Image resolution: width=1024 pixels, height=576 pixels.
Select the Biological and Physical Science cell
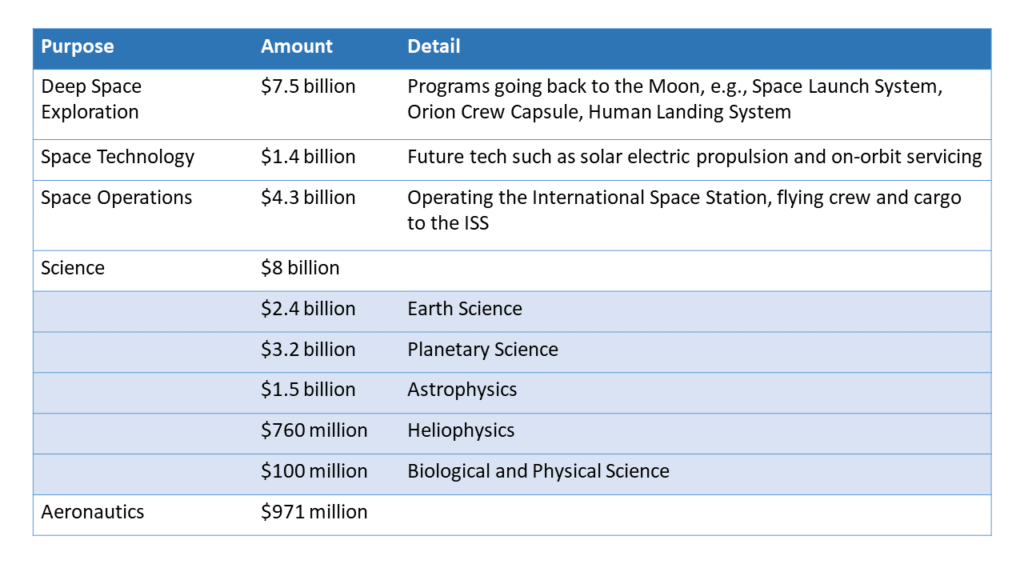pyautogui.click(x=538, y=471)
